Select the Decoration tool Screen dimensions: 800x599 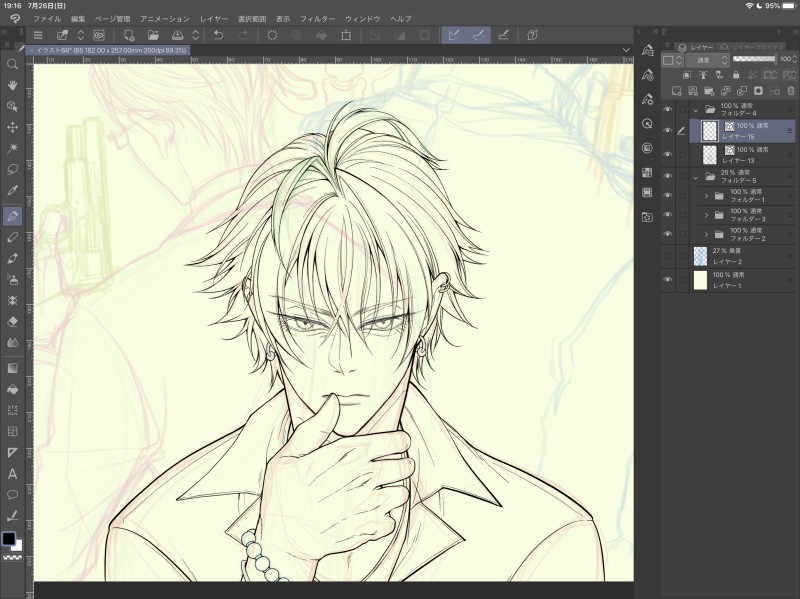click(x=13, y=301)
